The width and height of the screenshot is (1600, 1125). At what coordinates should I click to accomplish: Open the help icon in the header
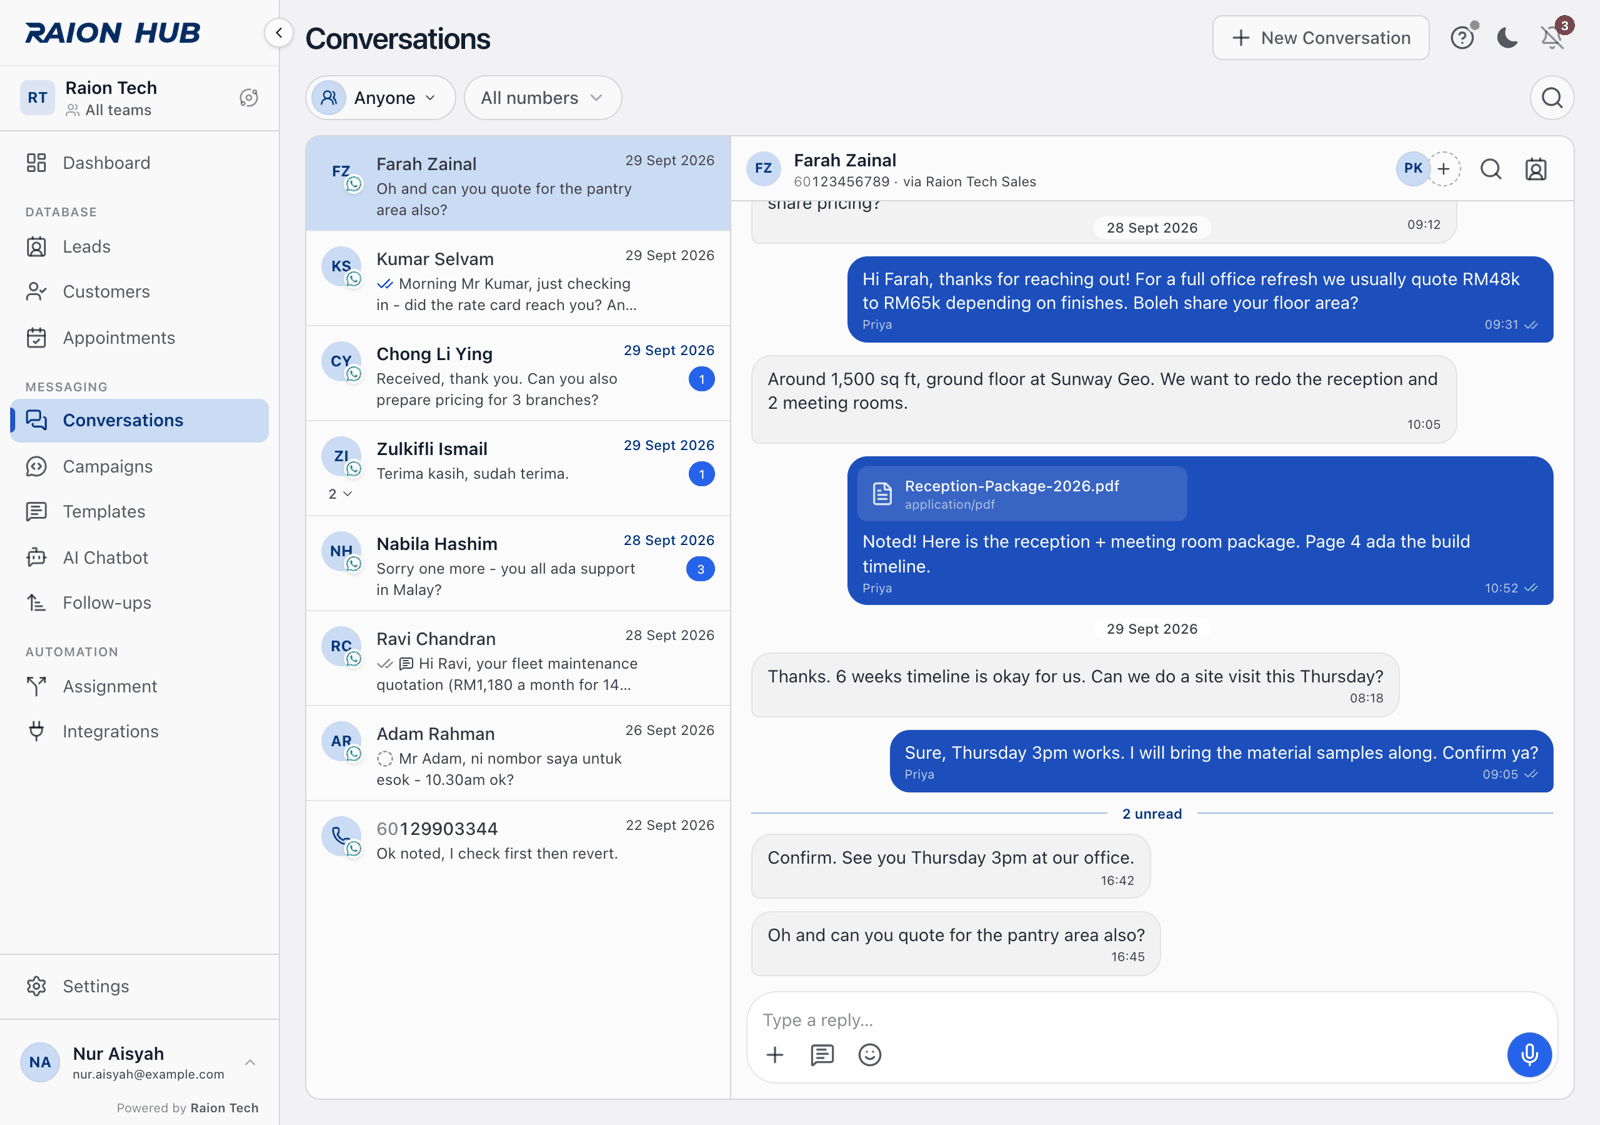pos(1463,38)
